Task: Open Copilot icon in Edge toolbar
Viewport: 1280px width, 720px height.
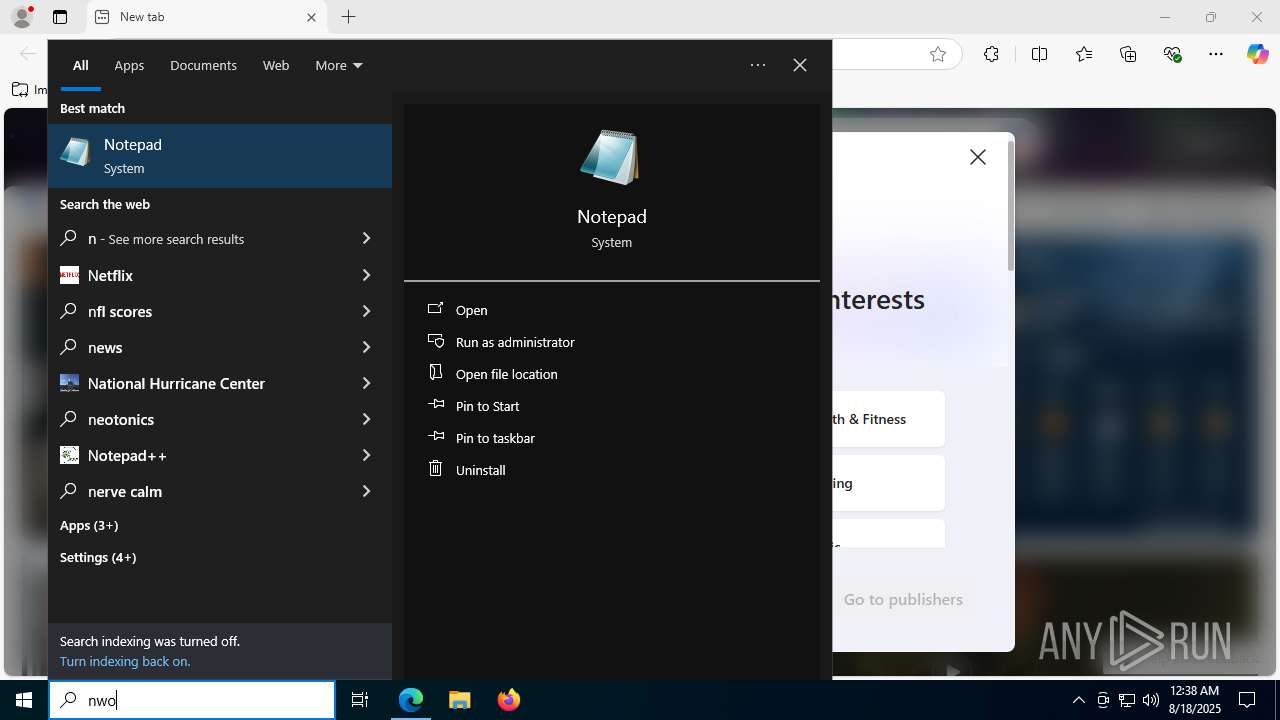Action: [x=1257, y=55]
